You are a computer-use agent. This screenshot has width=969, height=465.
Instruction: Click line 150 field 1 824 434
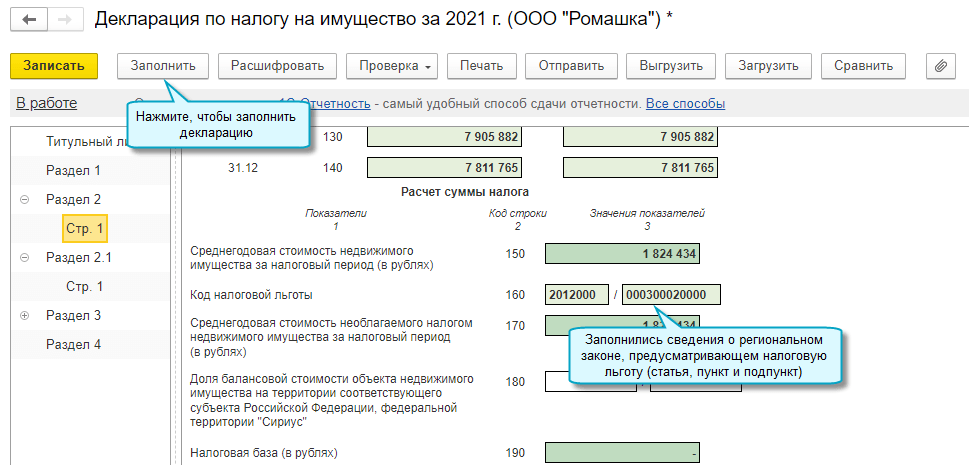coord(622,254)
